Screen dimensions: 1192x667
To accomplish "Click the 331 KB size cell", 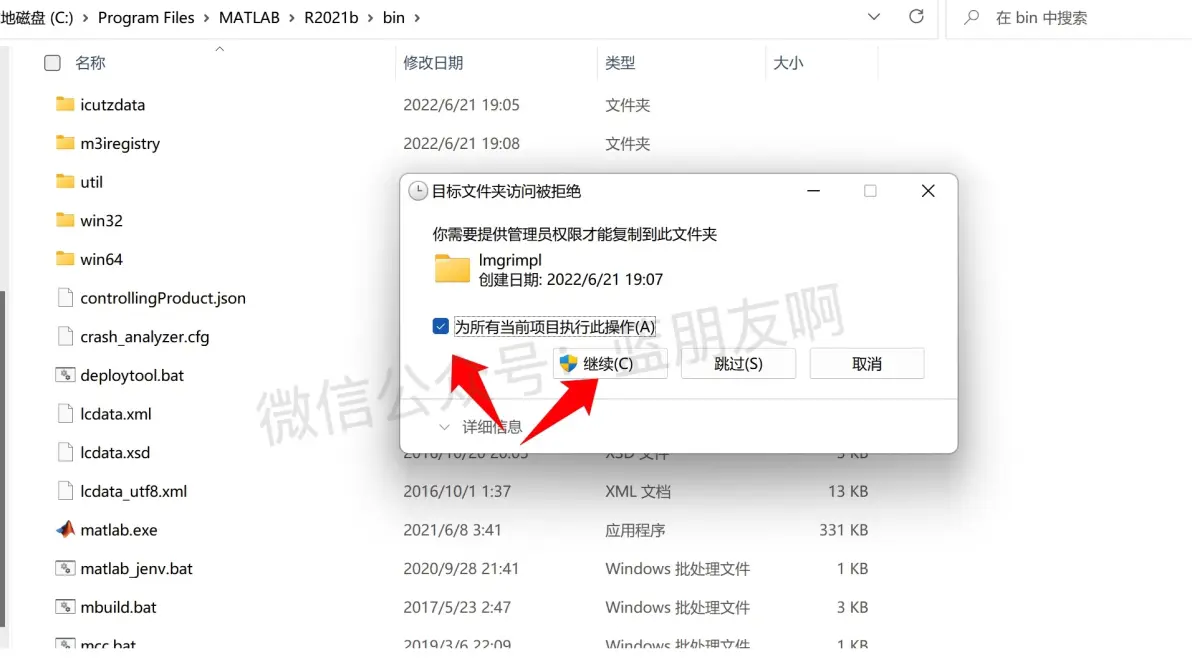I will (x=843, y=530).
